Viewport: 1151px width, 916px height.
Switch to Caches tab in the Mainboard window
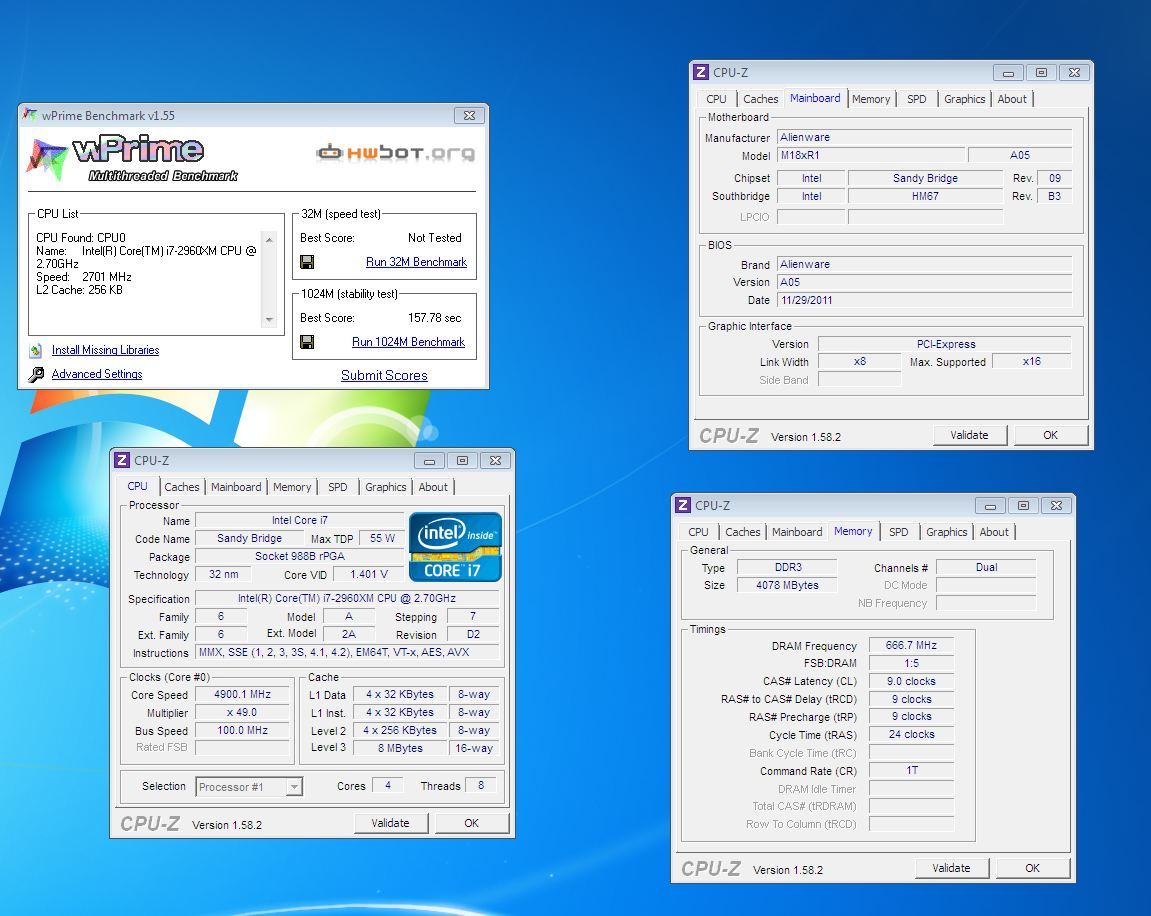[760, 99]
